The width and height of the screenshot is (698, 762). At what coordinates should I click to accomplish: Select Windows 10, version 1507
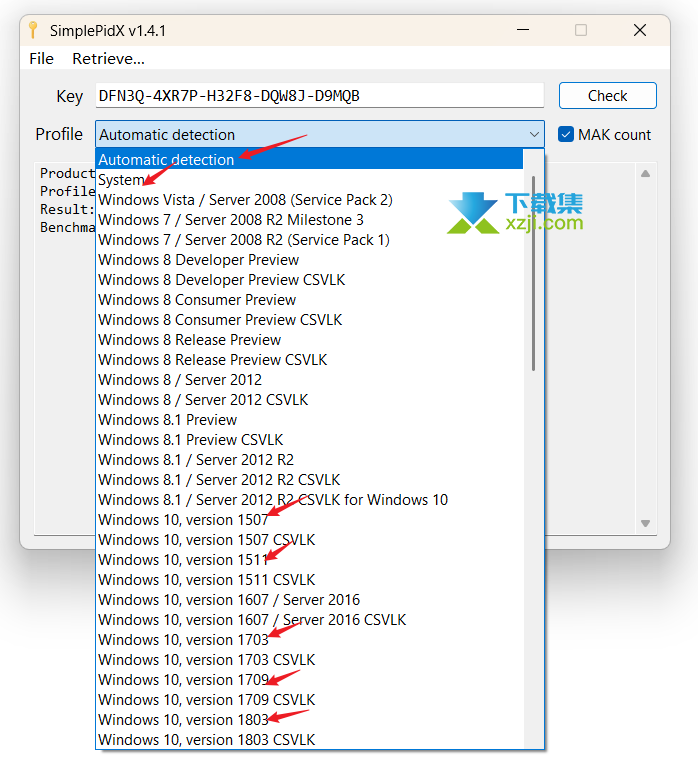310,520
